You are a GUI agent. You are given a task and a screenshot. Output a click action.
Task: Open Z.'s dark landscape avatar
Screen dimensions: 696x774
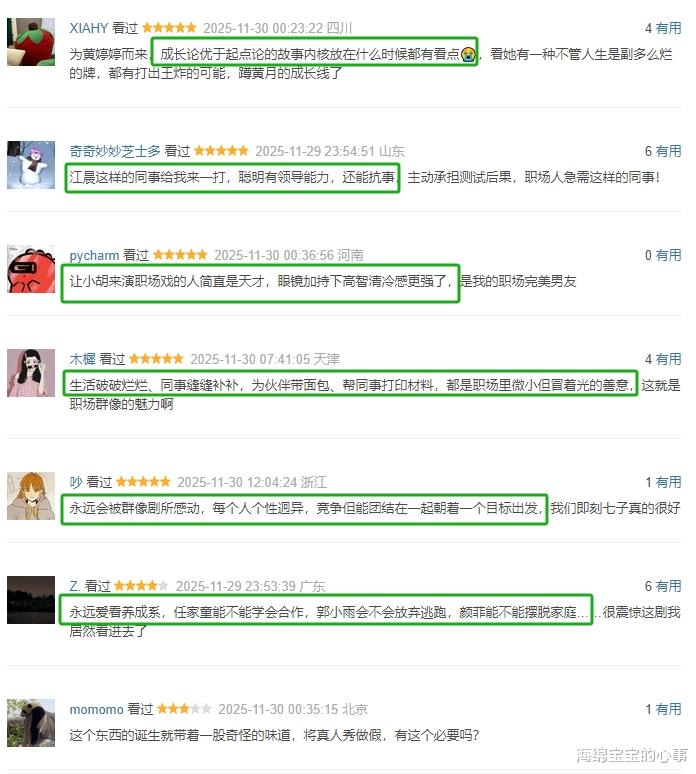[31, 600]
